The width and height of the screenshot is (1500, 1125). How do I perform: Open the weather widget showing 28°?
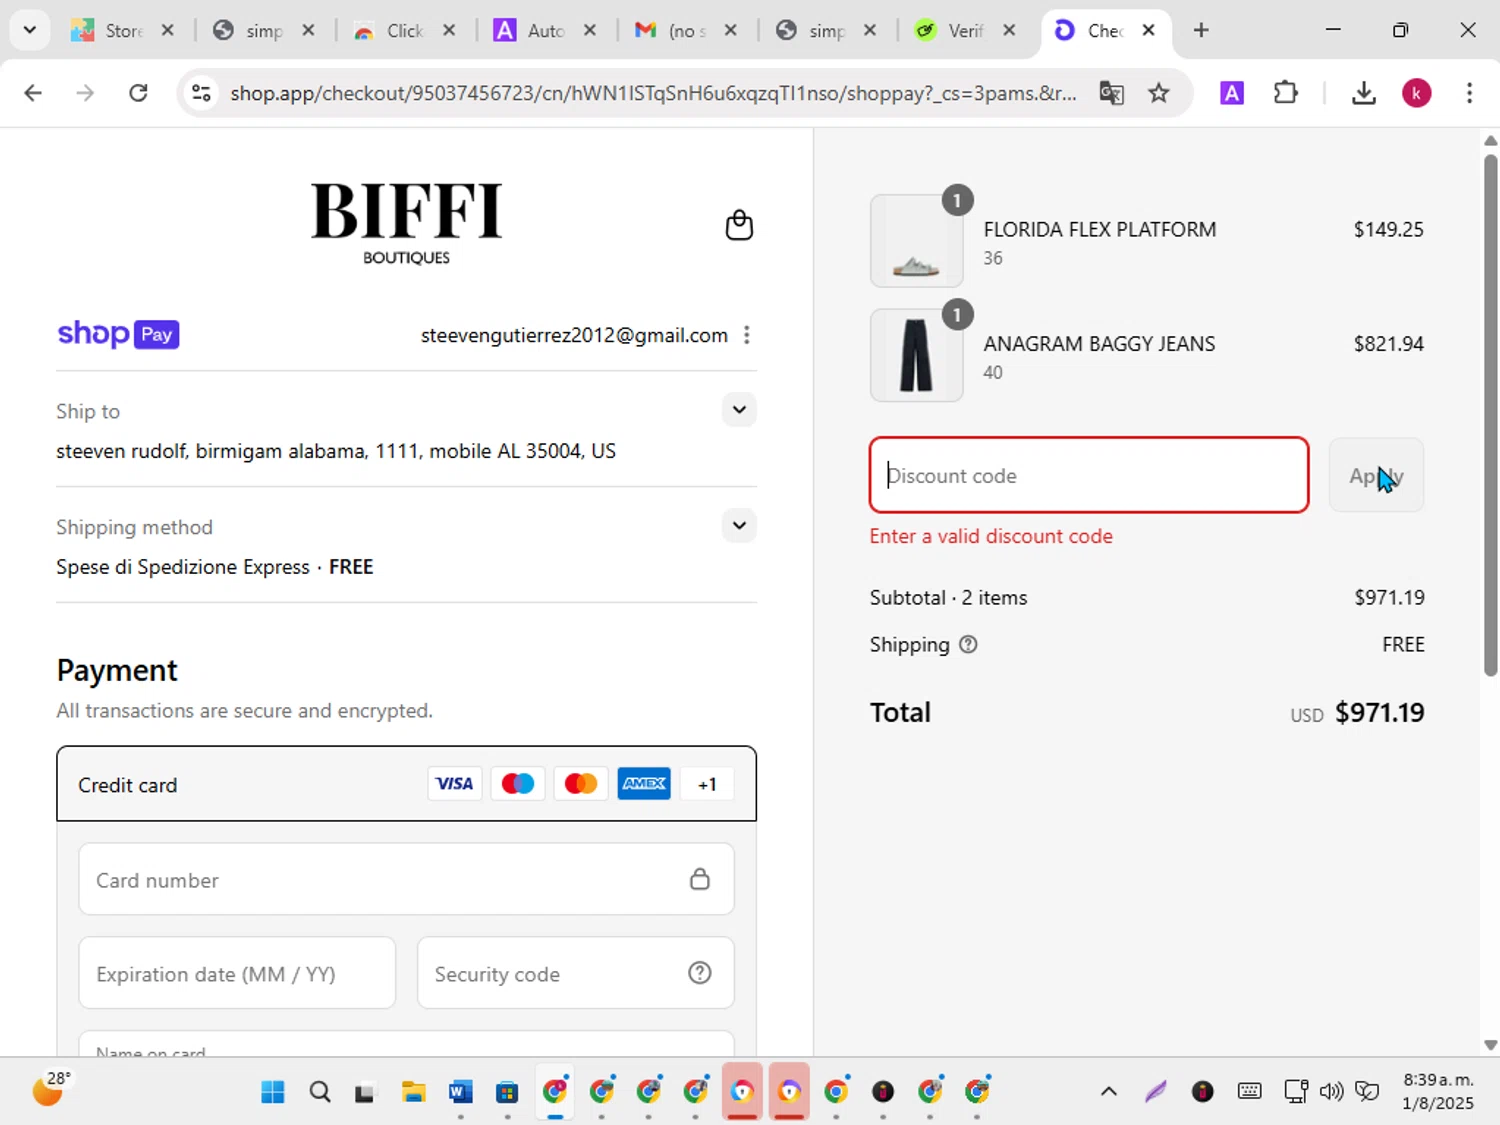52,1089
